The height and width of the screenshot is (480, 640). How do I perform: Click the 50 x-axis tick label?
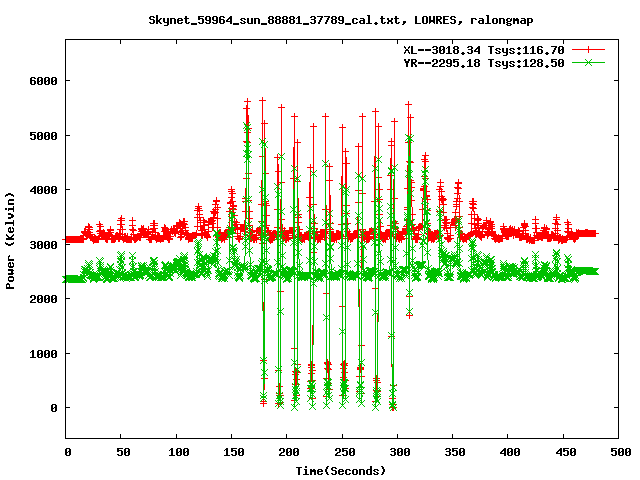pyautogui.click(x=123, y=452)
